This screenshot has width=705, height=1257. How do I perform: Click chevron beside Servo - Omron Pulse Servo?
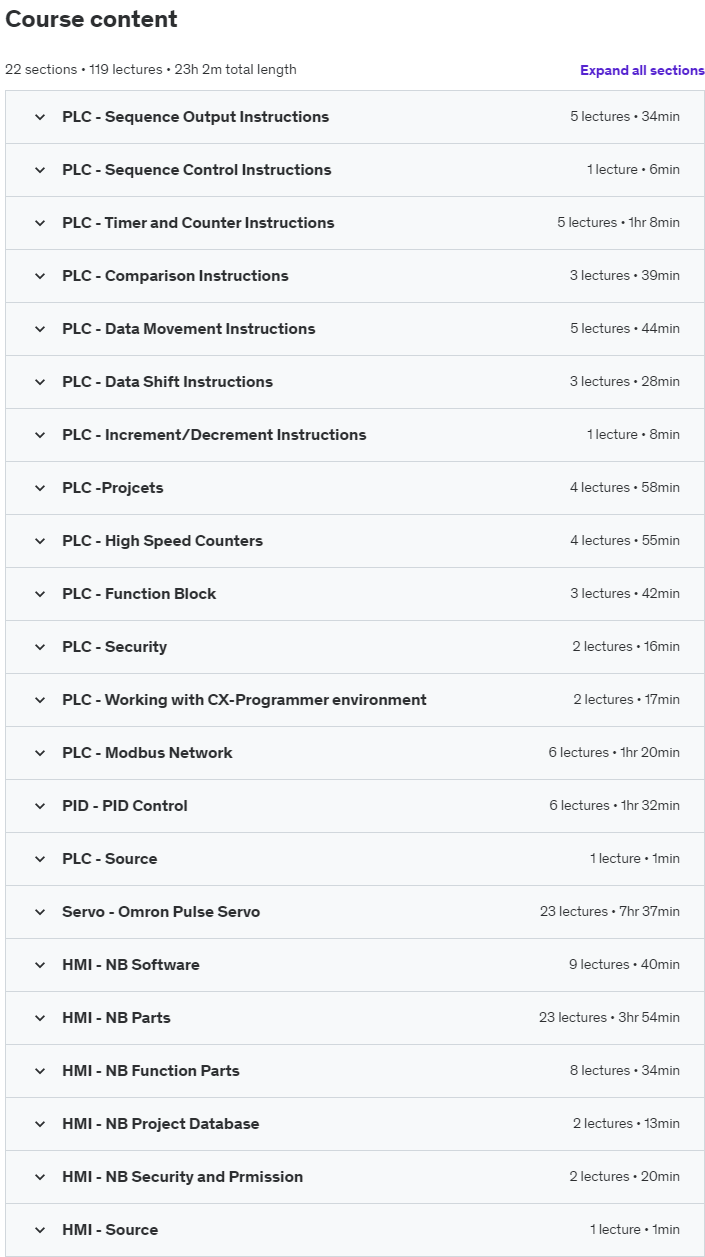pos(40,912)
